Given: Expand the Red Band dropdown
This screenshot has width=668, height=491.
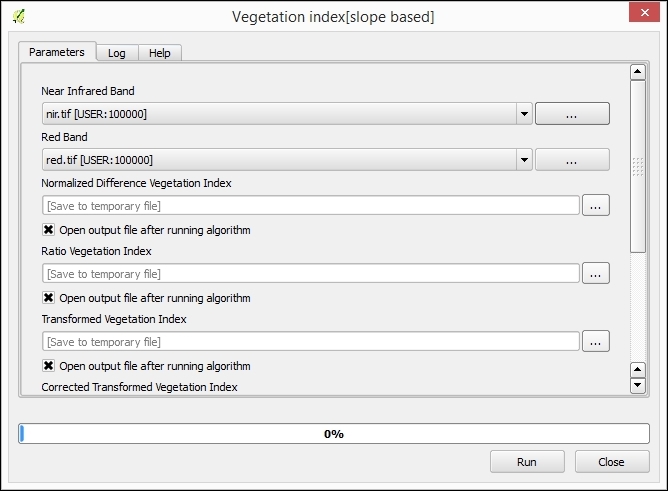Looking at the screenshot, I should 524,160.
